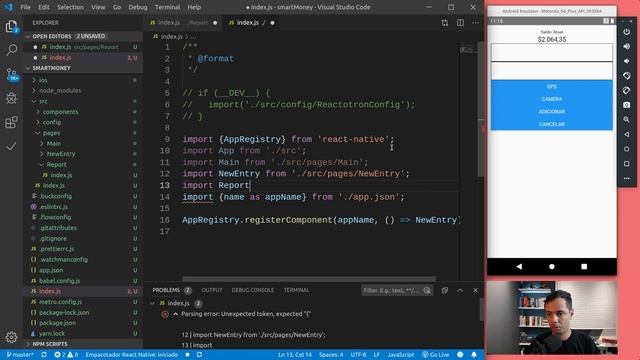The height and width of the screenshot is (360, 640).
Task: Open editor More Actions ellipsis
Action: (476, 23)
